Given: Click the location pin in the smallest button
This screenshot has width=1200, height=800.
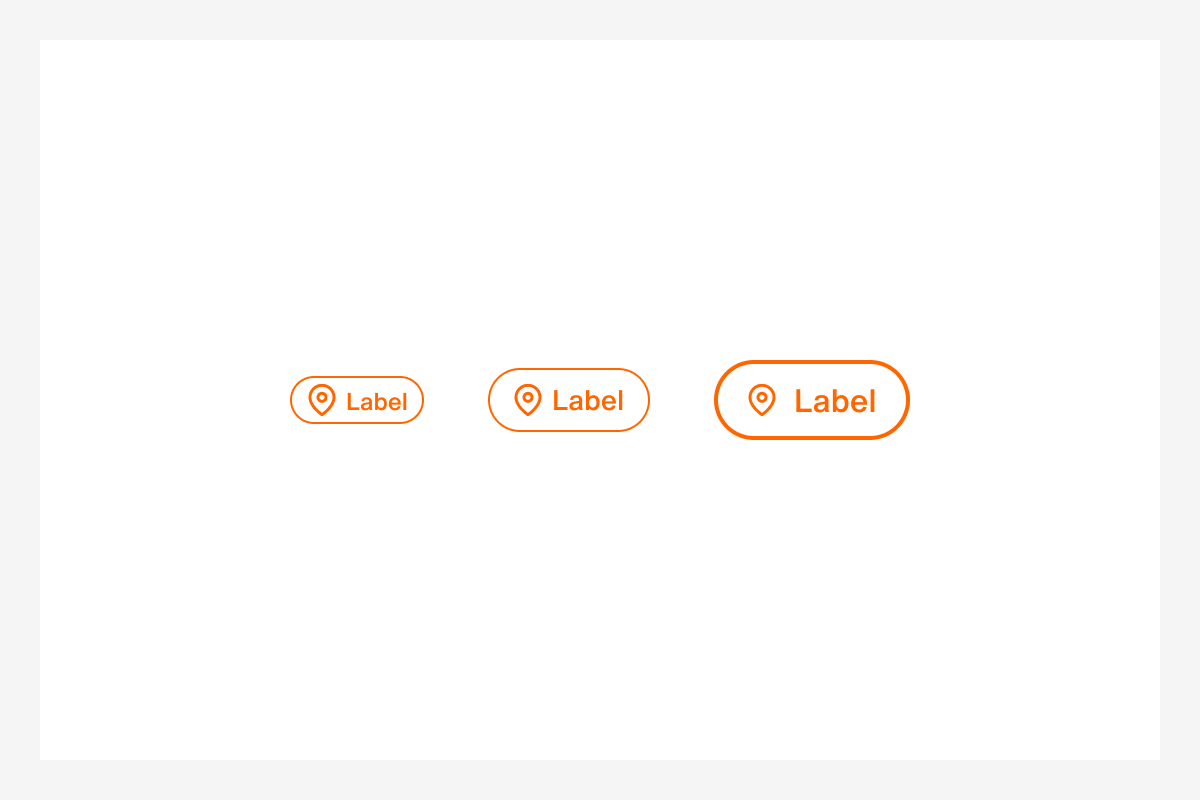Looking at the screenshot, I should tap(321, 399).
